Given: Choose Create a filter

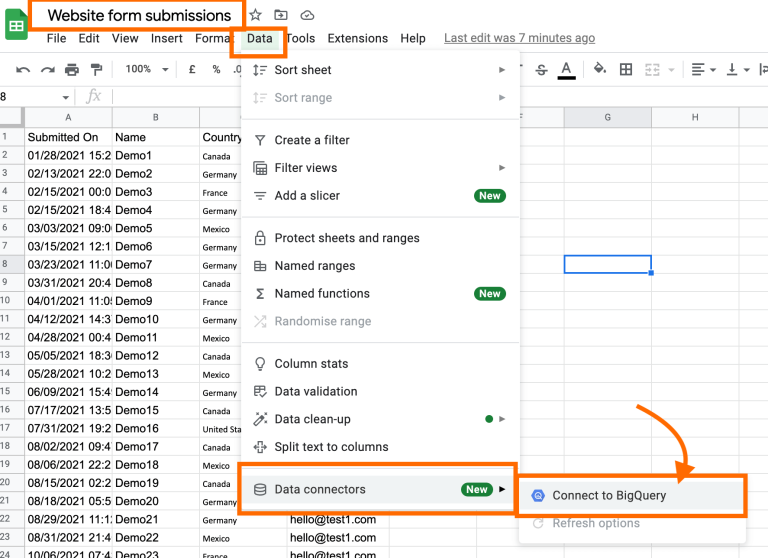Looking at the screenshot, I should tap(380, 140).
